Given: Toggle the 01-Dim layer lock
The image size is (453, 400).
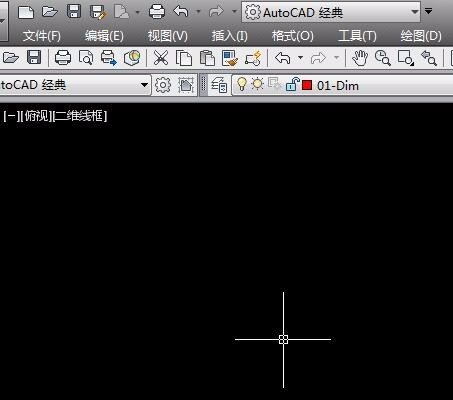Looking at the screenshot, I should coord(292,84).
